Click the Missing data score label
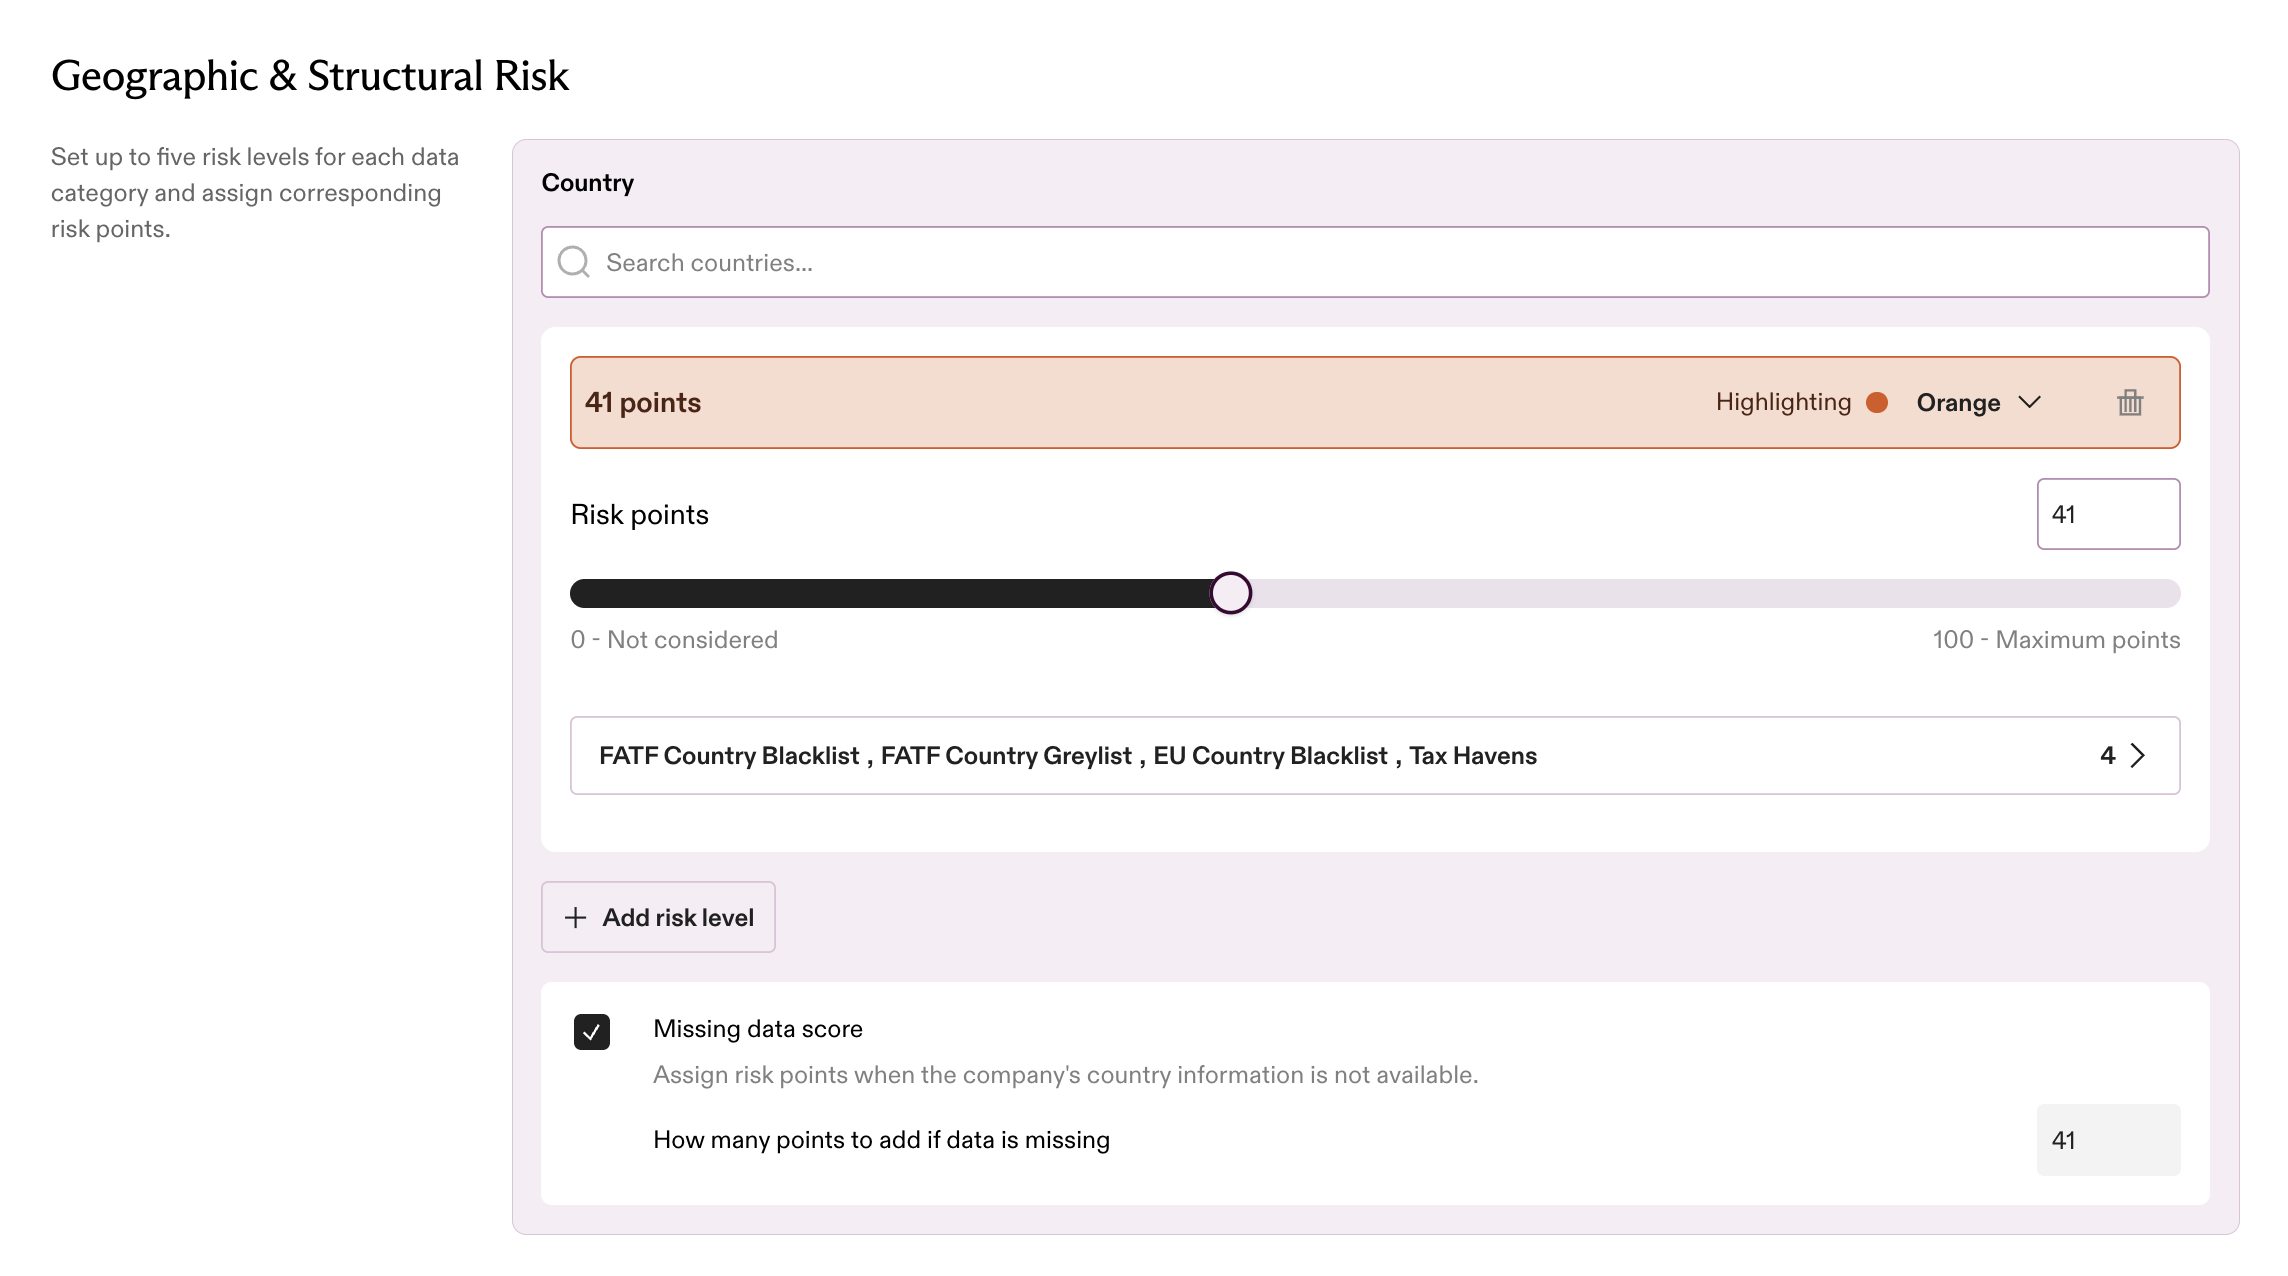2288x1276 pixels. pyautogui.click(x=758, y=1029)
